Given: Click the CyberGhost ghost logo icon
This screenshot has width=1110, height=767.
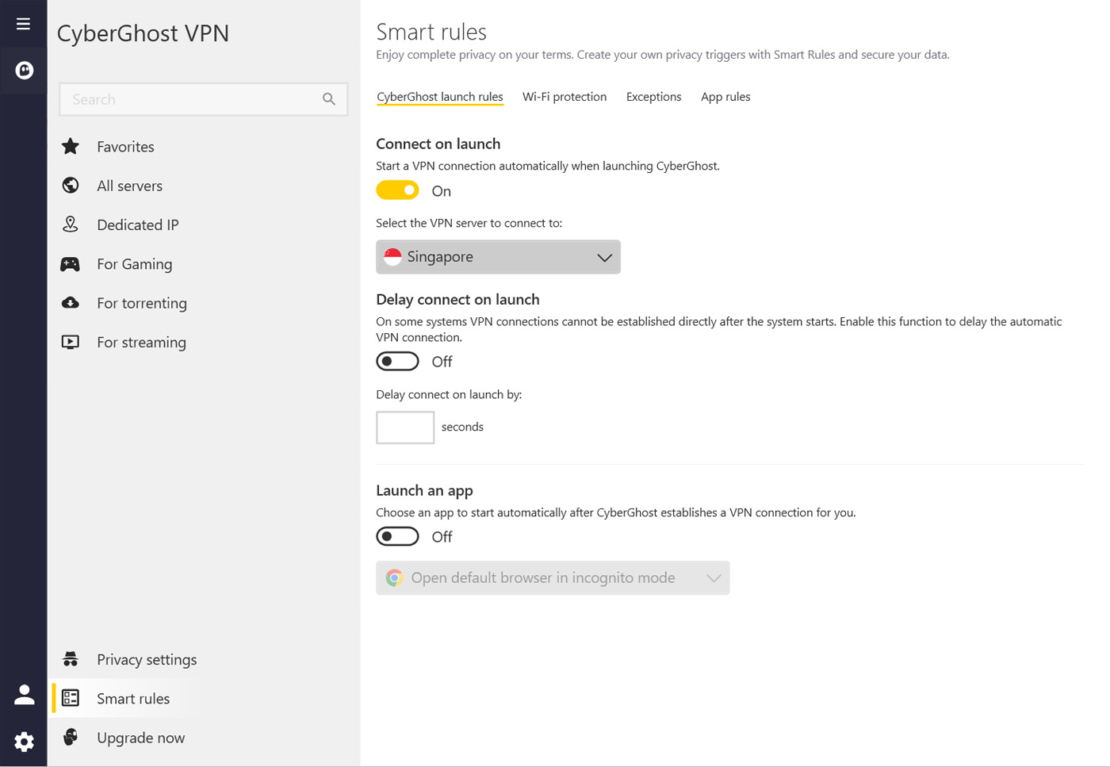Looking at the screenshot, I should tap(22, 70).
